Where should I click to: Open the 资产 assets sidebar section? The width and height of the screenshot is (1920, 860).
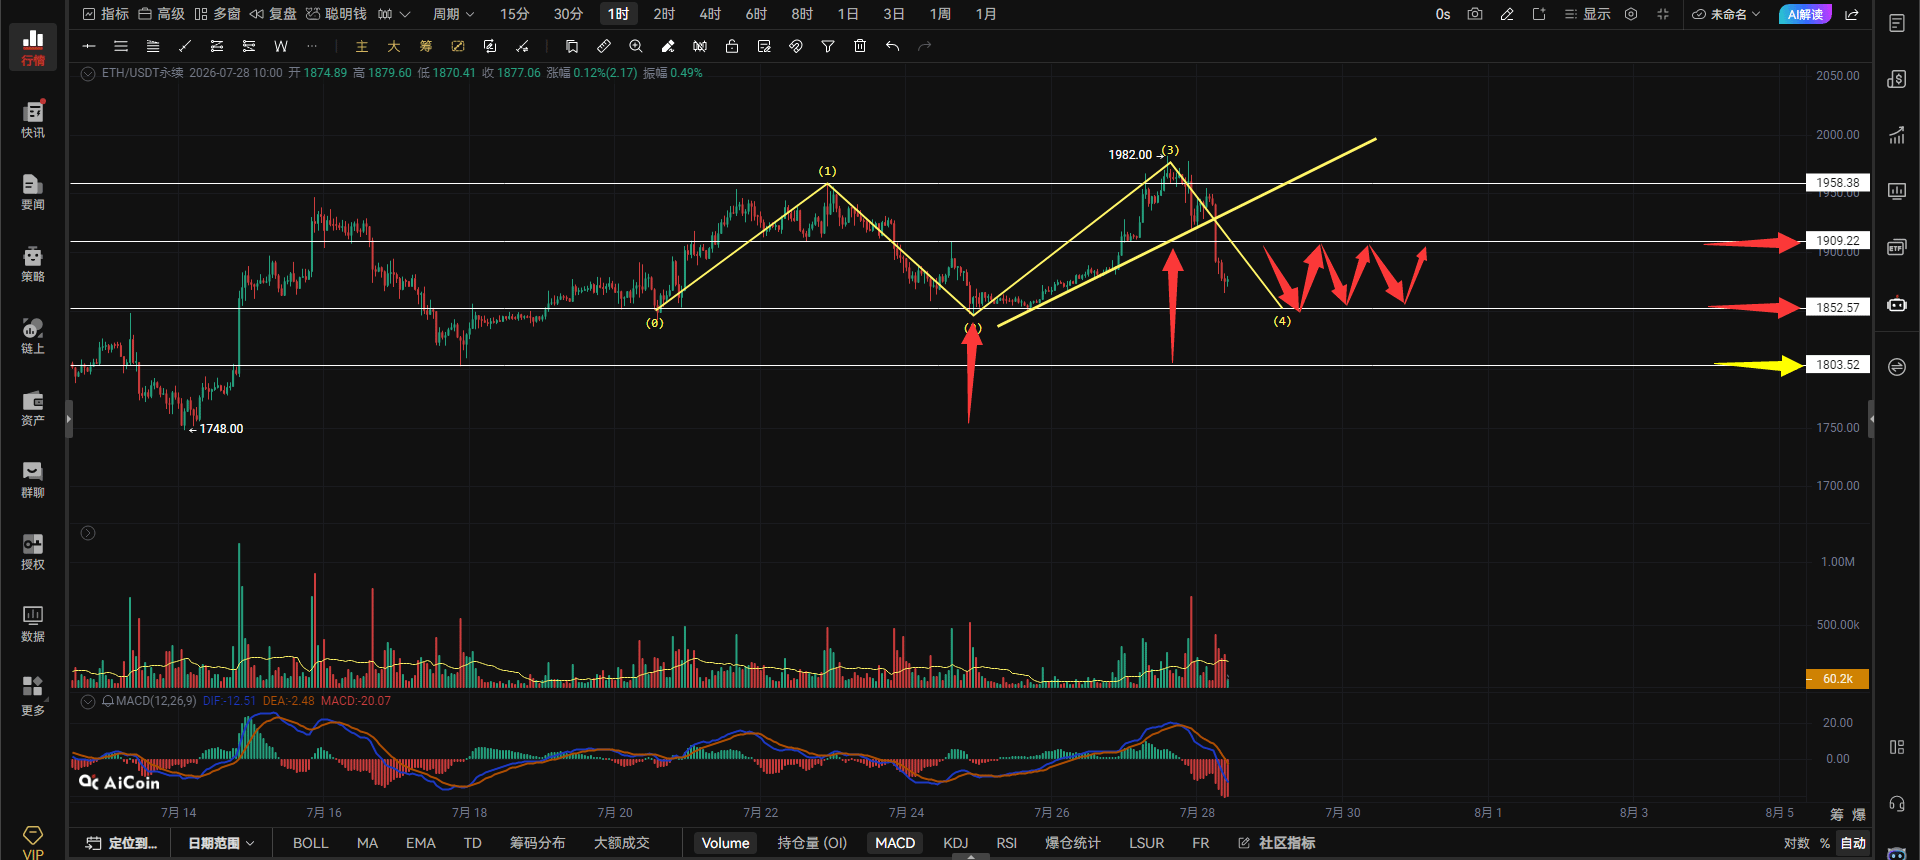(33, 407)
